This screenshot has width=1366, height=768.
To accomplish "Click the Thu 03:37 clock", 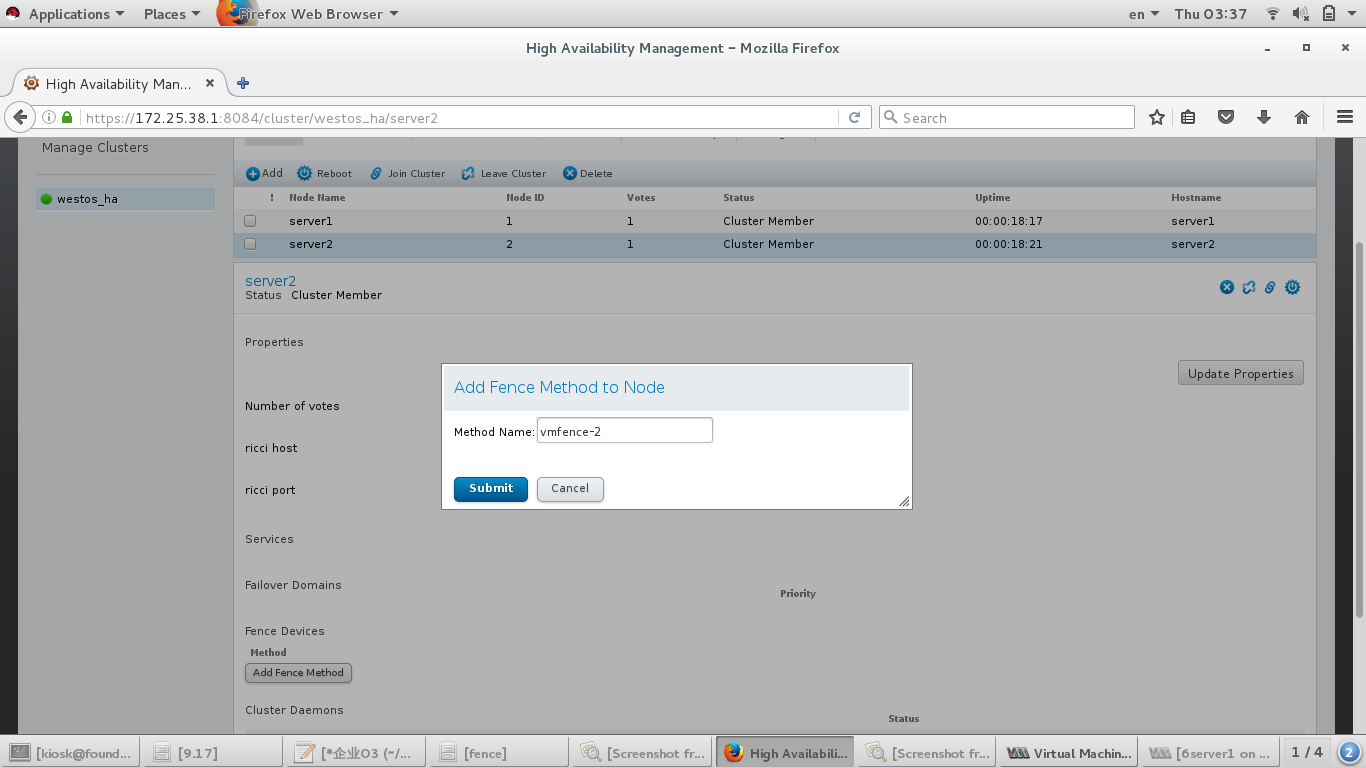I will point(1211,14).
